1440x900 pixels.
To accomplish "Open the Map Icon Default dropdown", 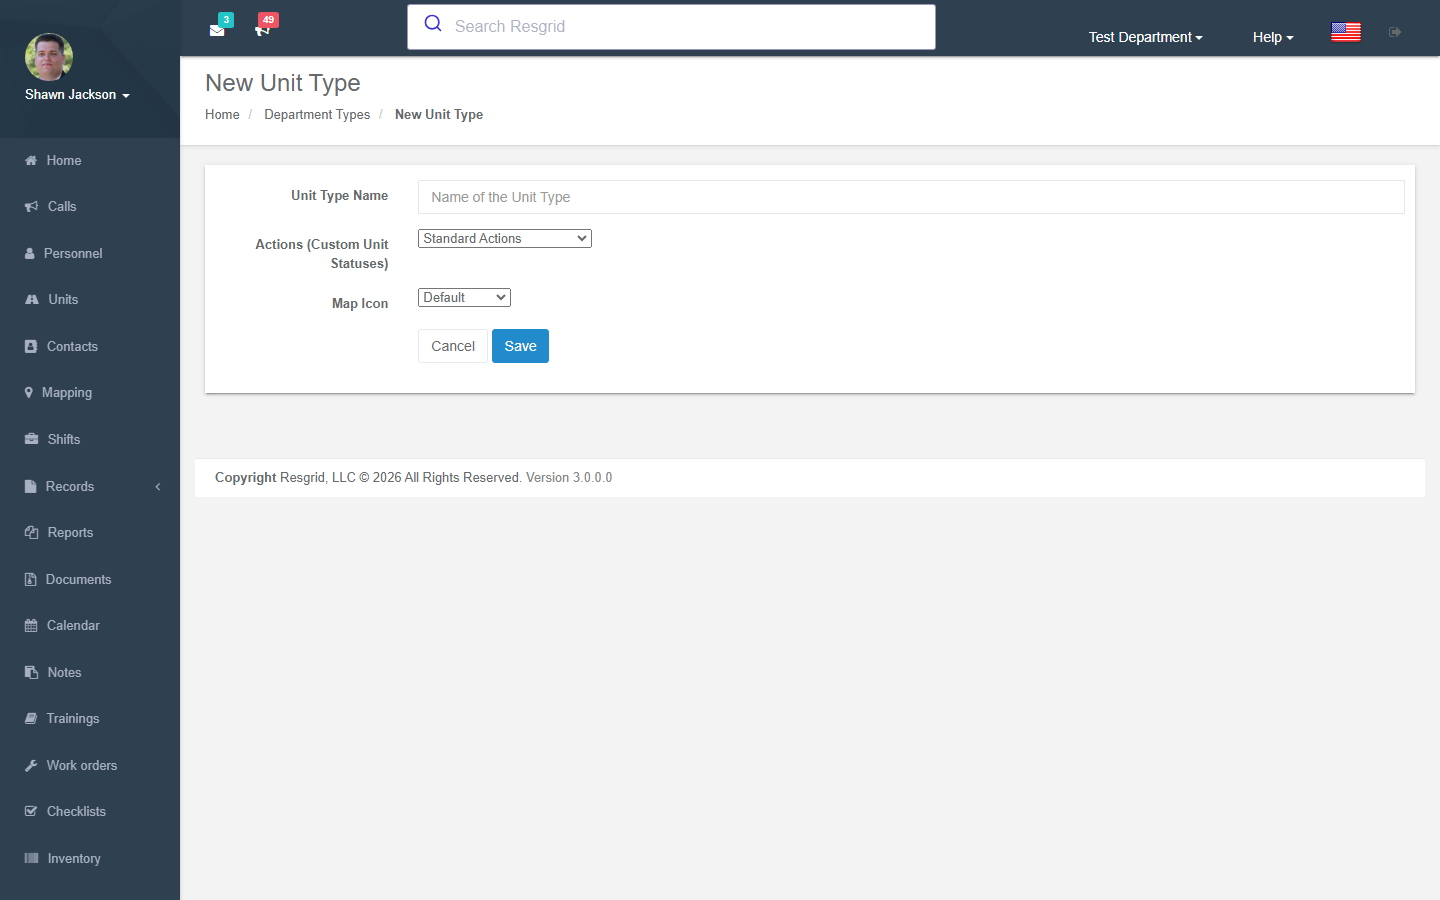I will coord(464,297).
